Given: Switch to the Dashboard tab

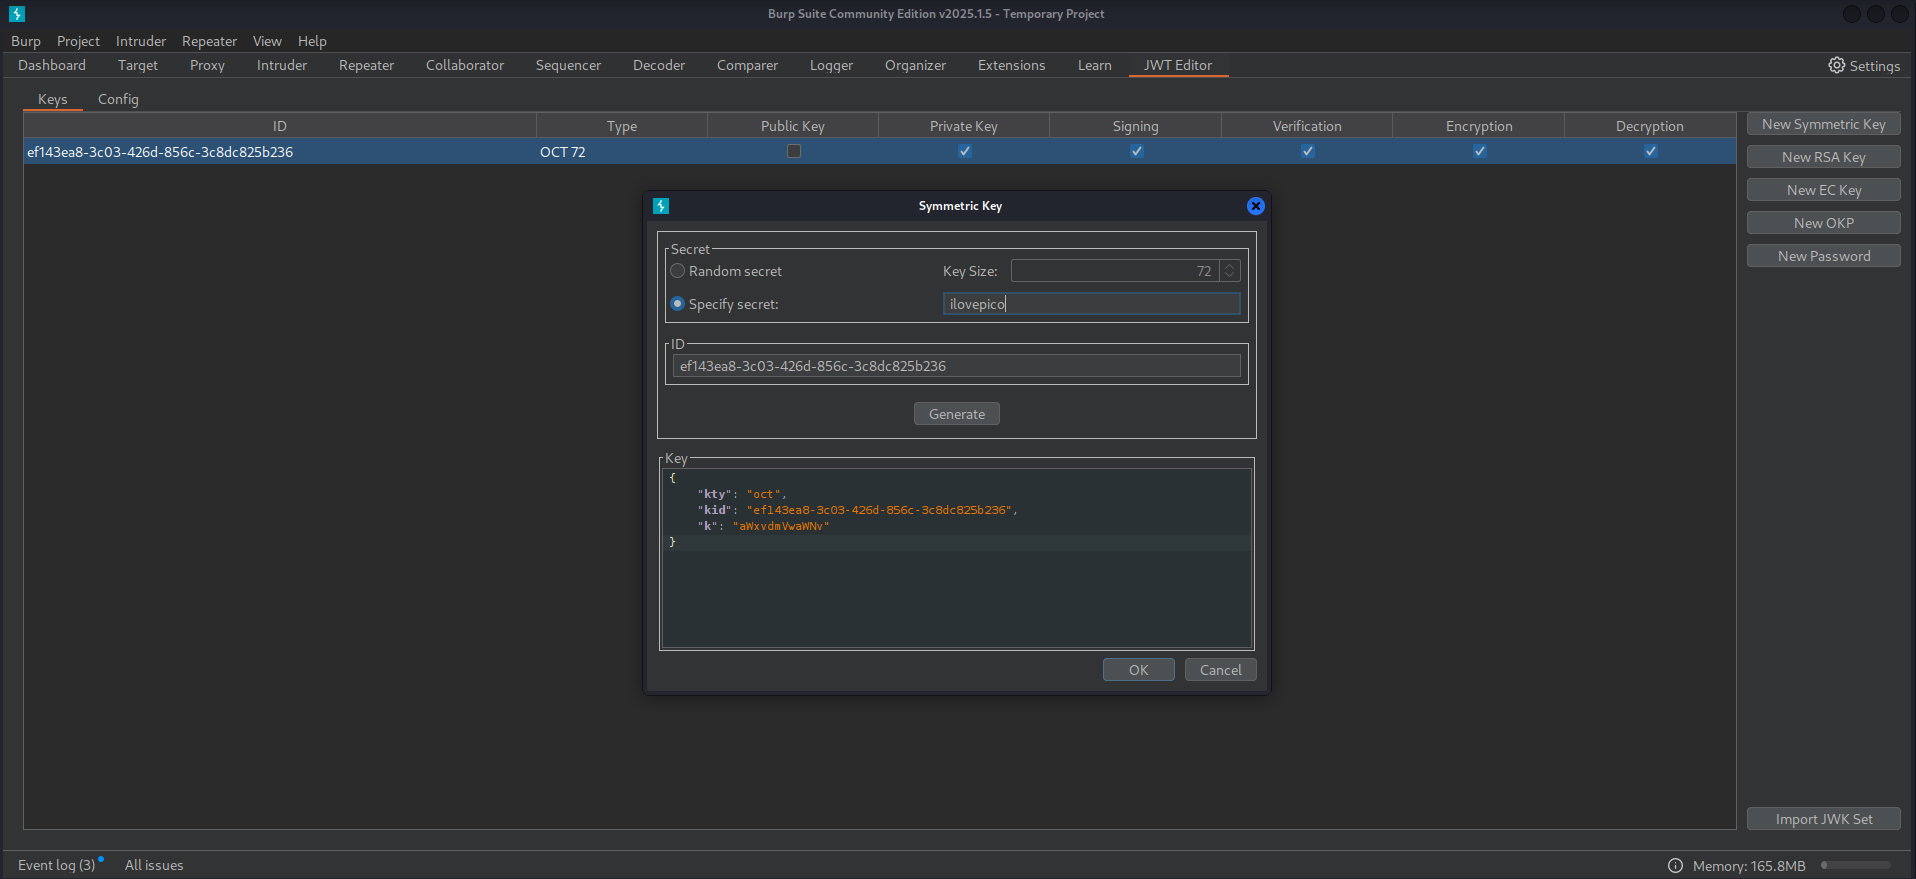Looking at the screenshot, I should 52,65.
